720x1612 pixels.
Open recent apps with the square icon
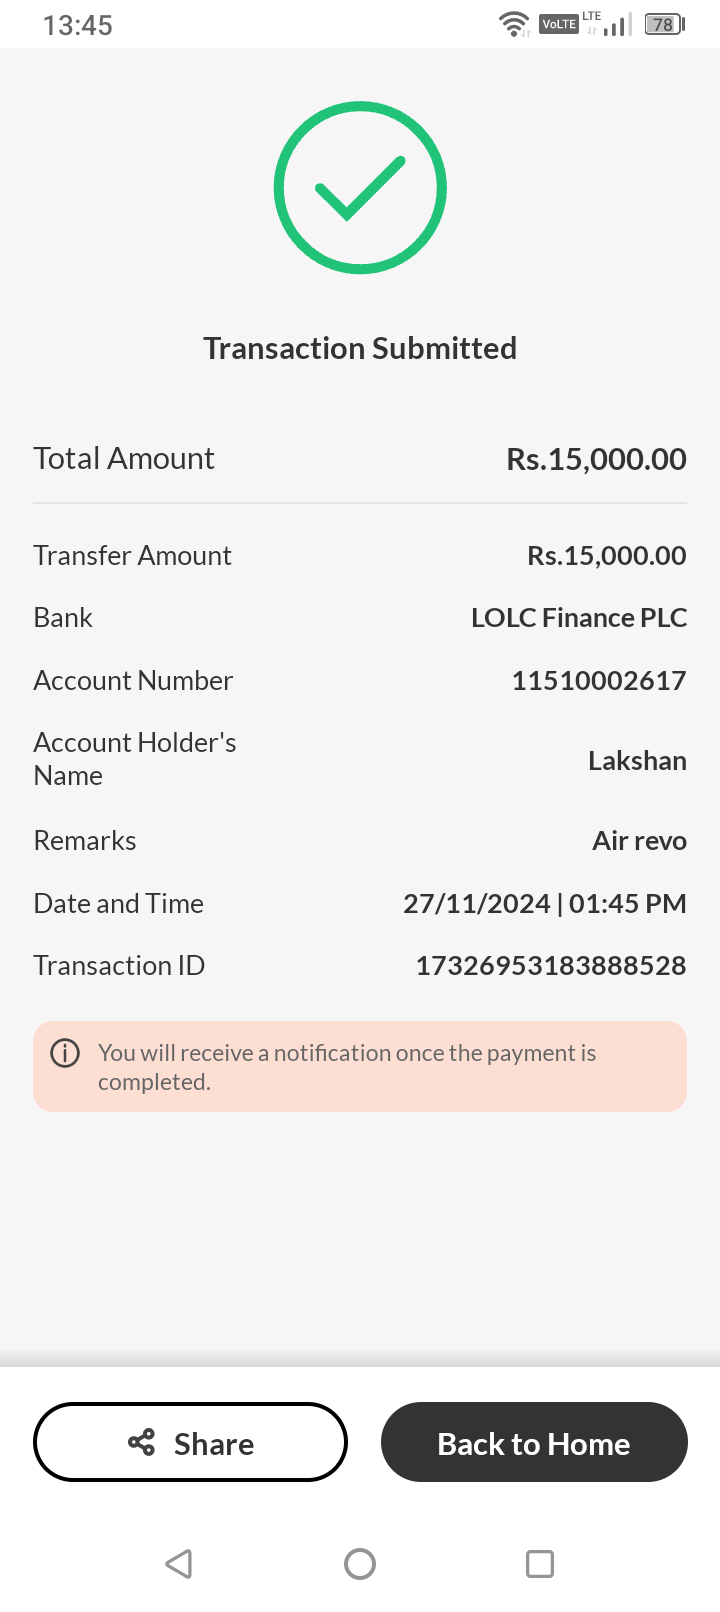[540, 1563]
